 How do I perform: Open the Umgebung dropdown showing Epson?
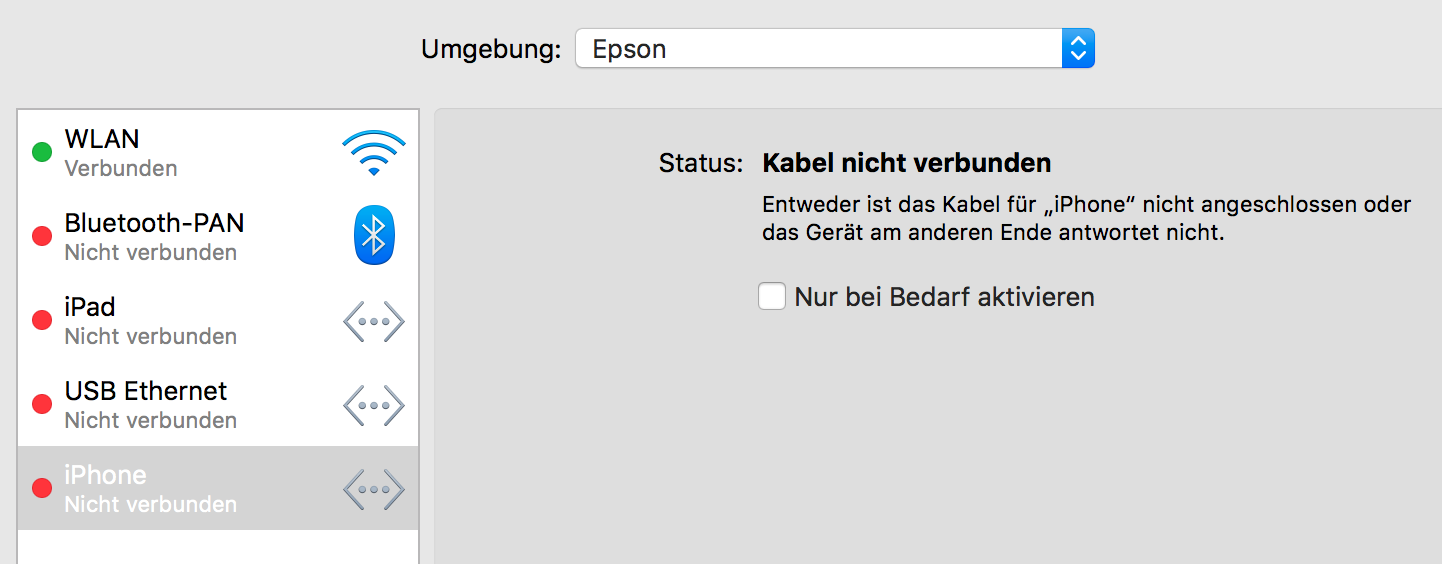click(x=818, y=49)
